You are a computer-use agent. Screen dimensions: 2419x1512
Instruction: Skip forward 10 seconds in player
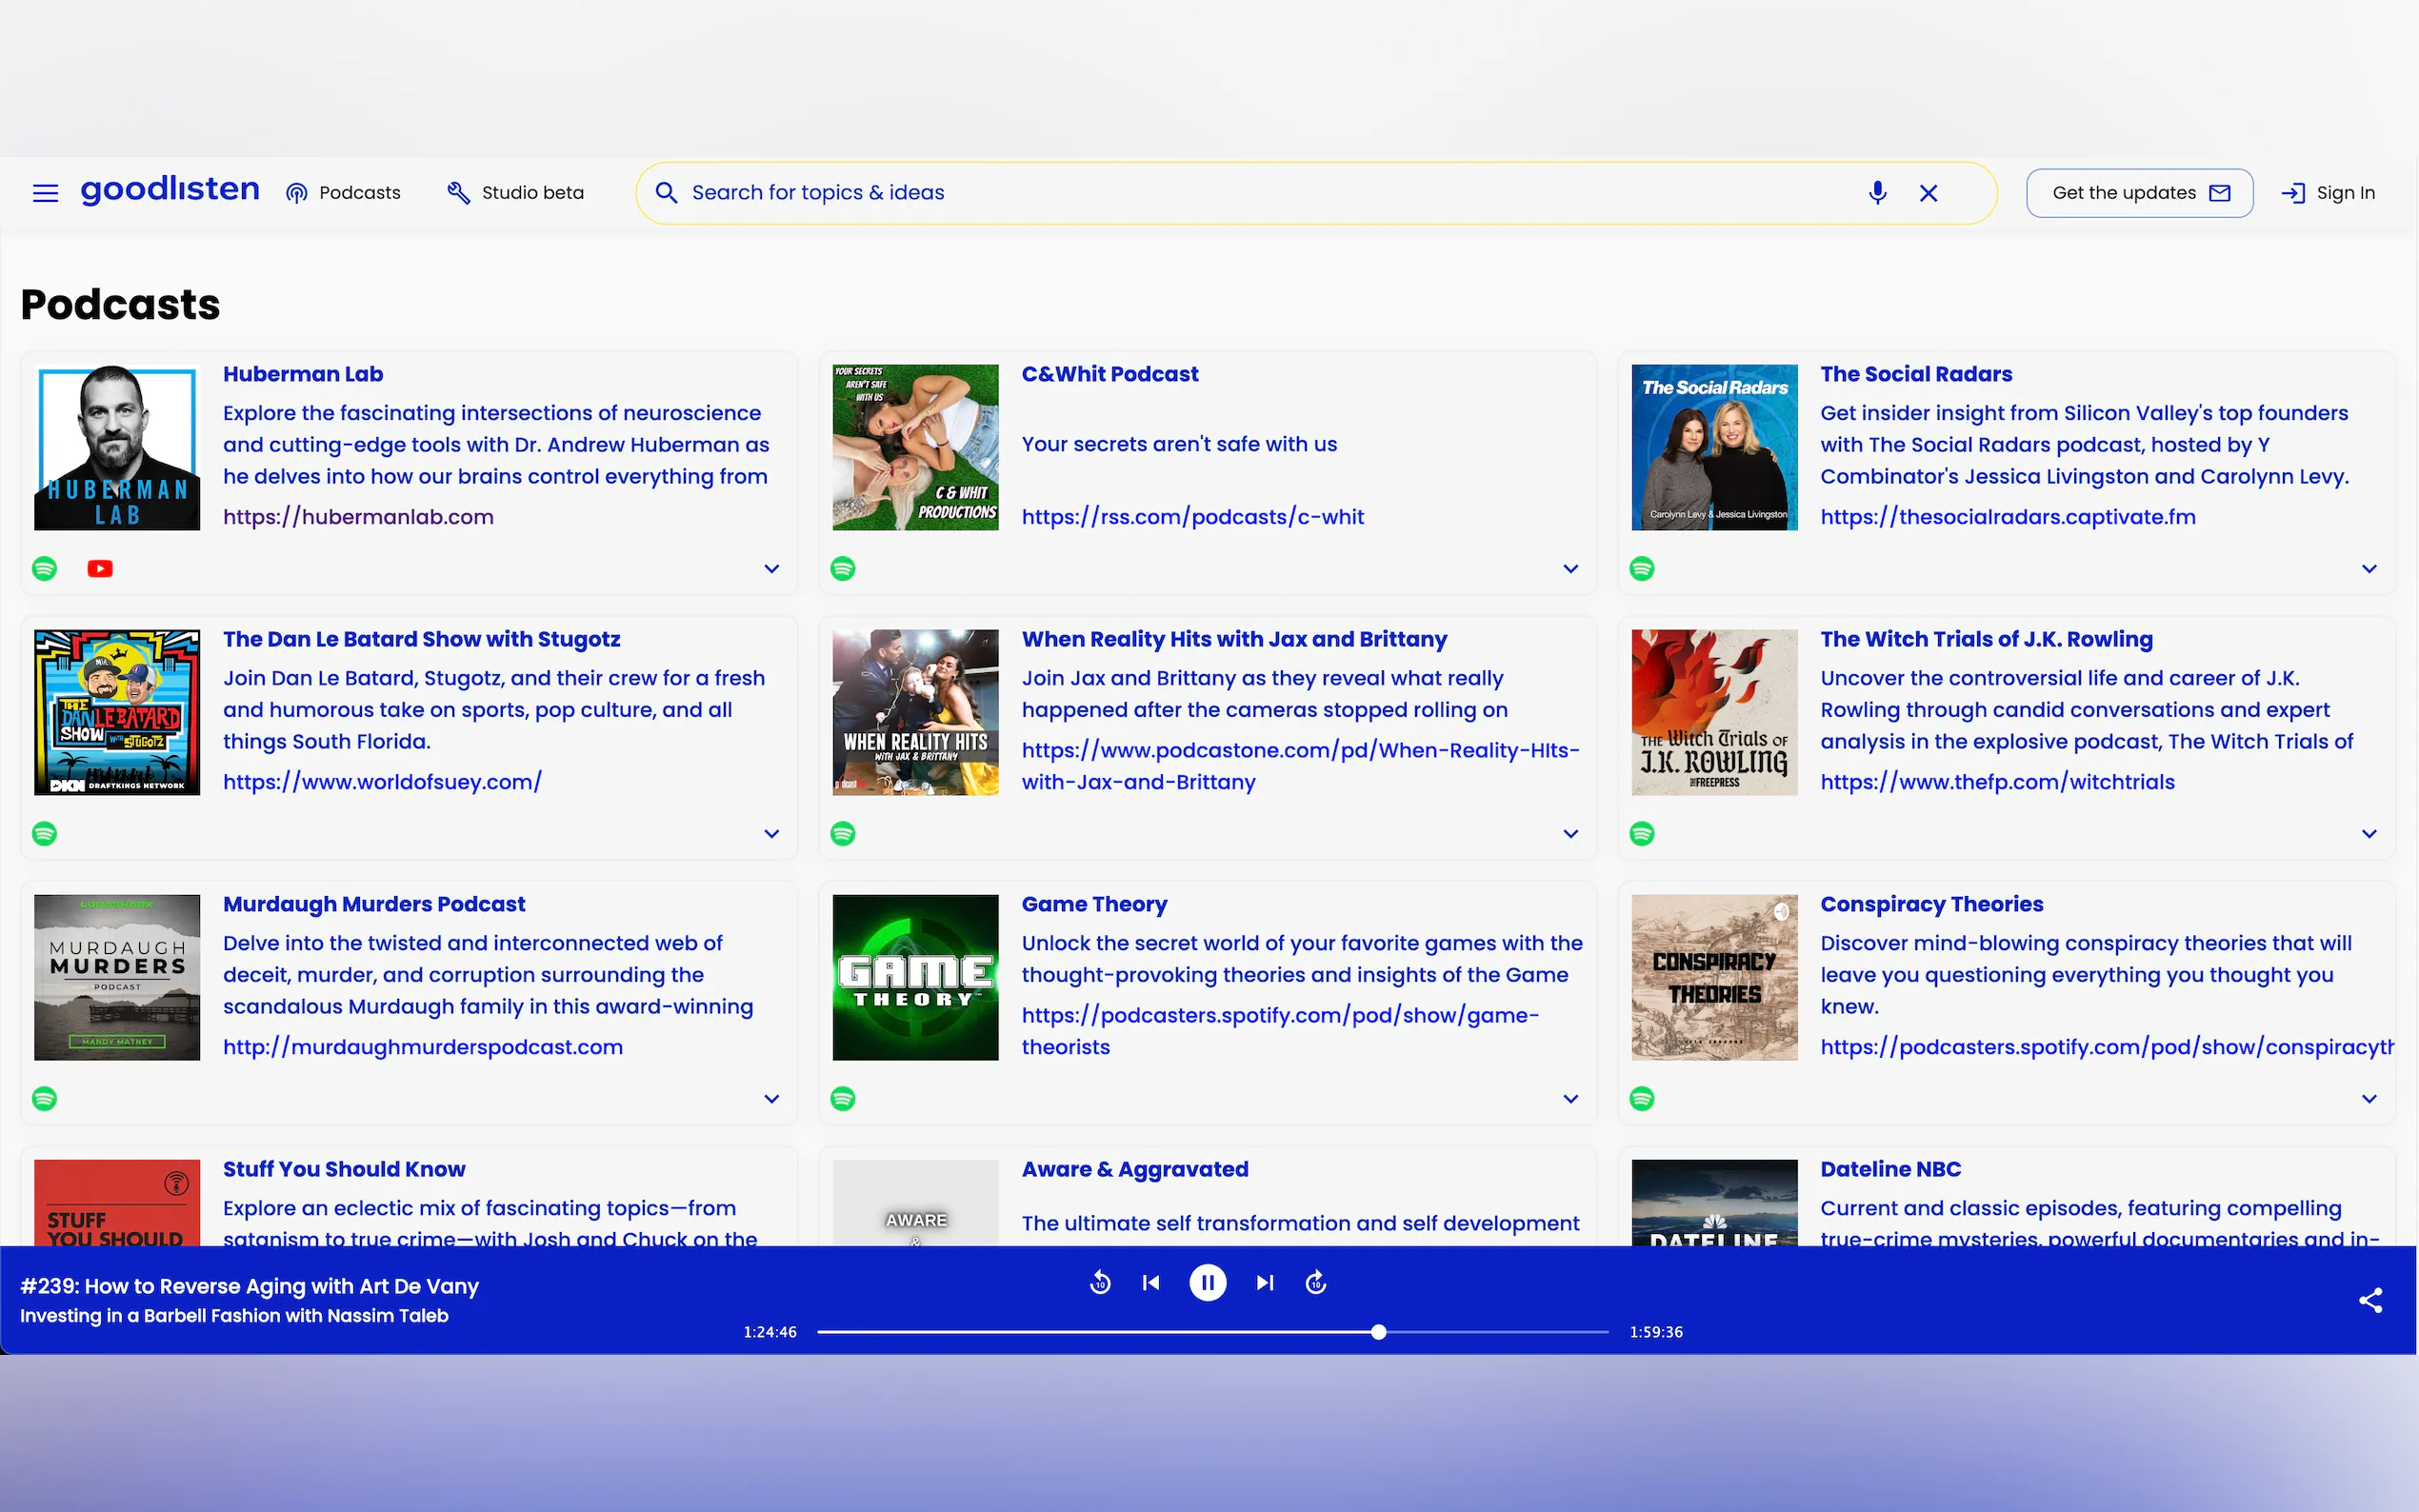(x=1316, y=1283)
